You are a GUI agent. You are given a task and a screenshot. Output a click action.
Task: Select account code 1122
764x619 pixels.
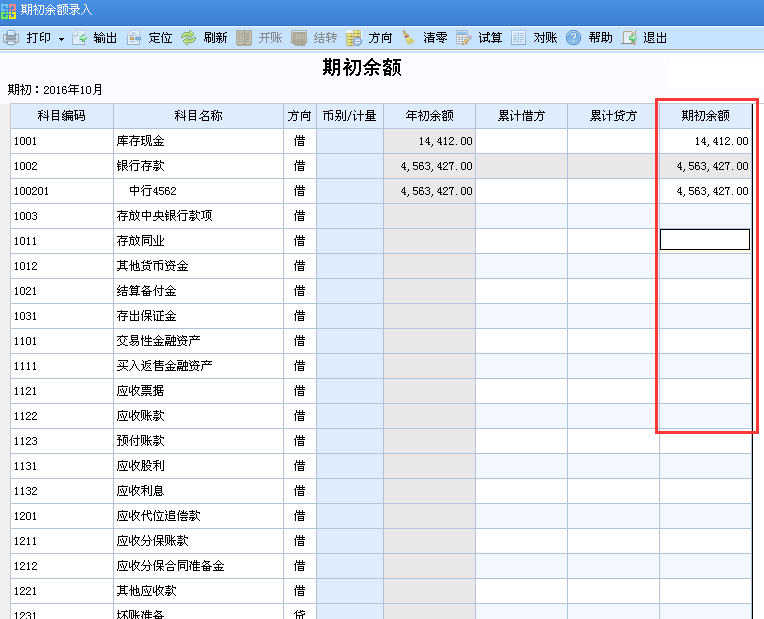point(25,416)
